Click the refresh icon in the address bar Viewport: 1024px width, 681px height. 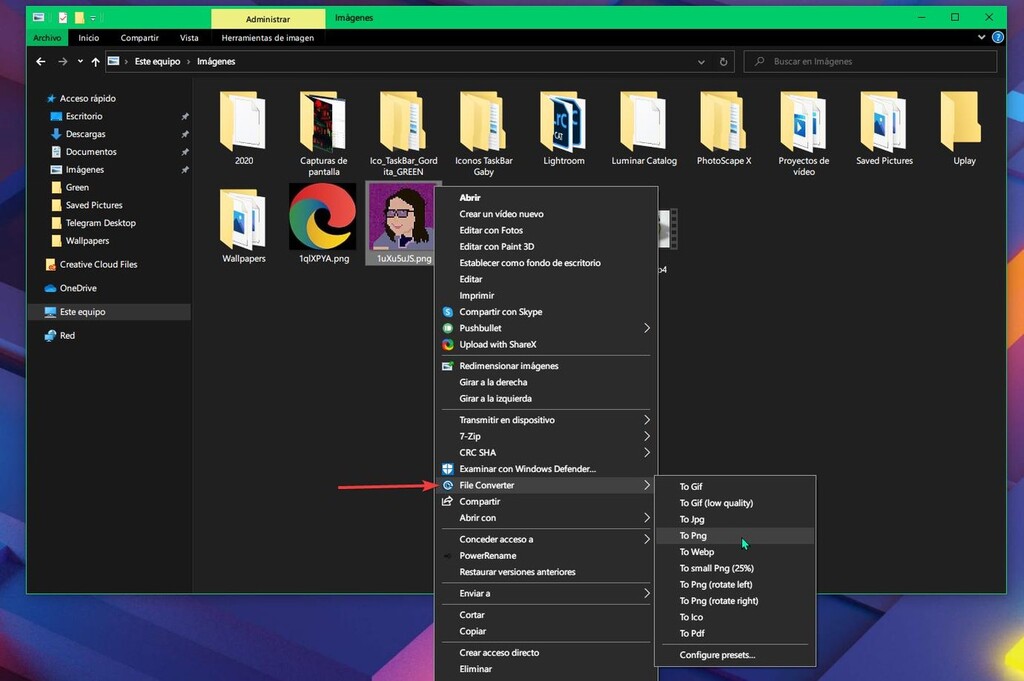(x=723, y=61)
